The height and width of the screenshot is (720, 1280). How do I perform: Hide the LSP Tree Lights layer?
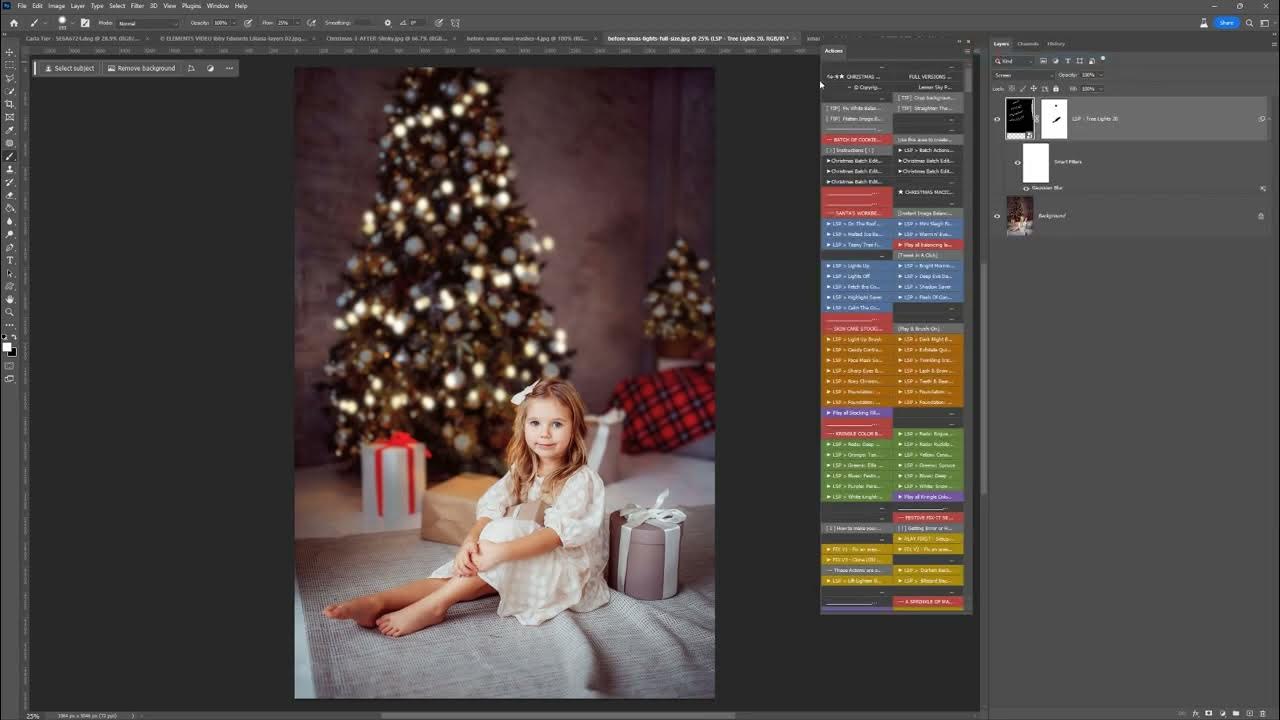click(x=997, y=119)
